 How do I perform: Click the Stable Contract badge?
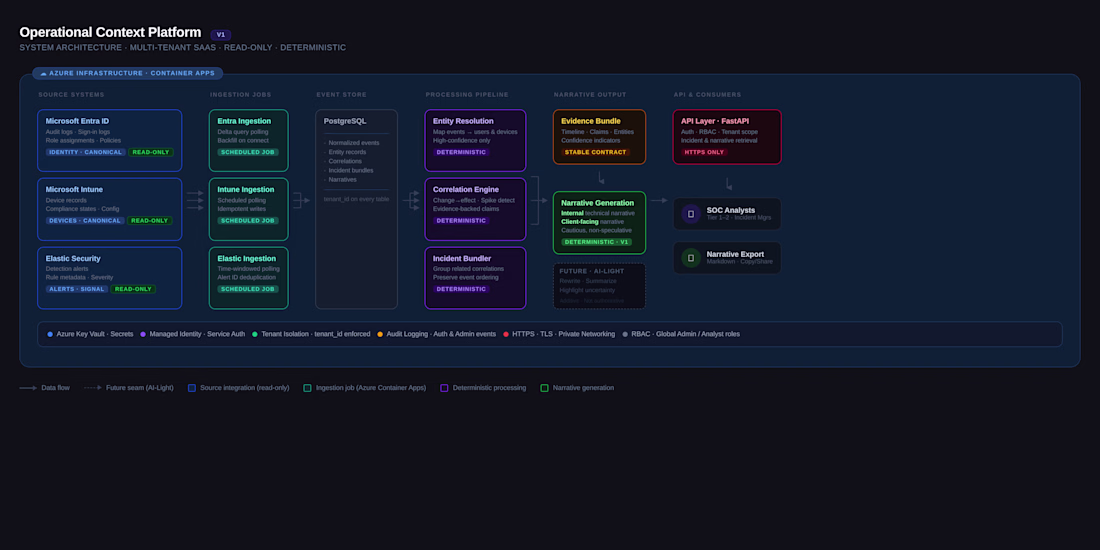pyautogui.click(x=596, y=152)
